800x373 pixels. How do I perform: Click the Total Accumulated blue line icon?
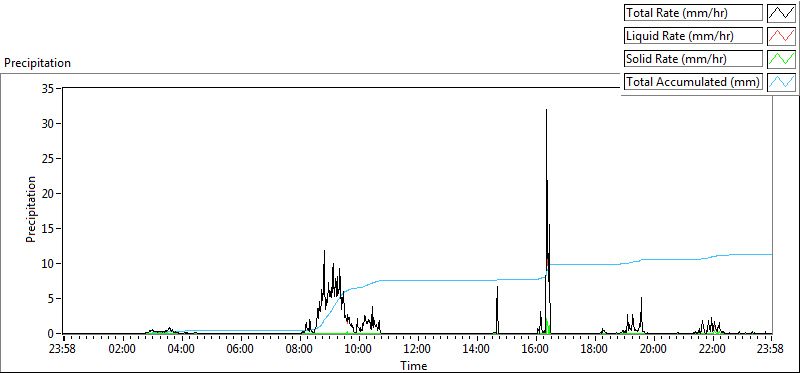pos(782,82)
